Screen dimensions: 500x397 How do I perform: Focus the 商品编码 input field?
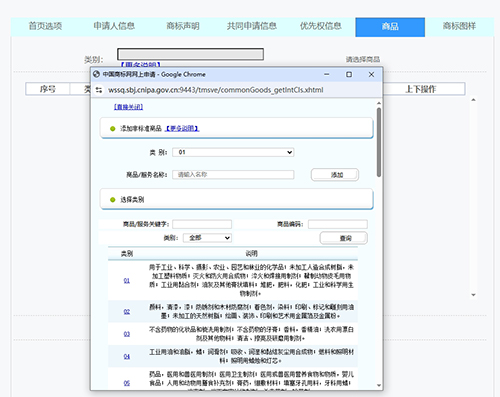[x=338, y=224]
